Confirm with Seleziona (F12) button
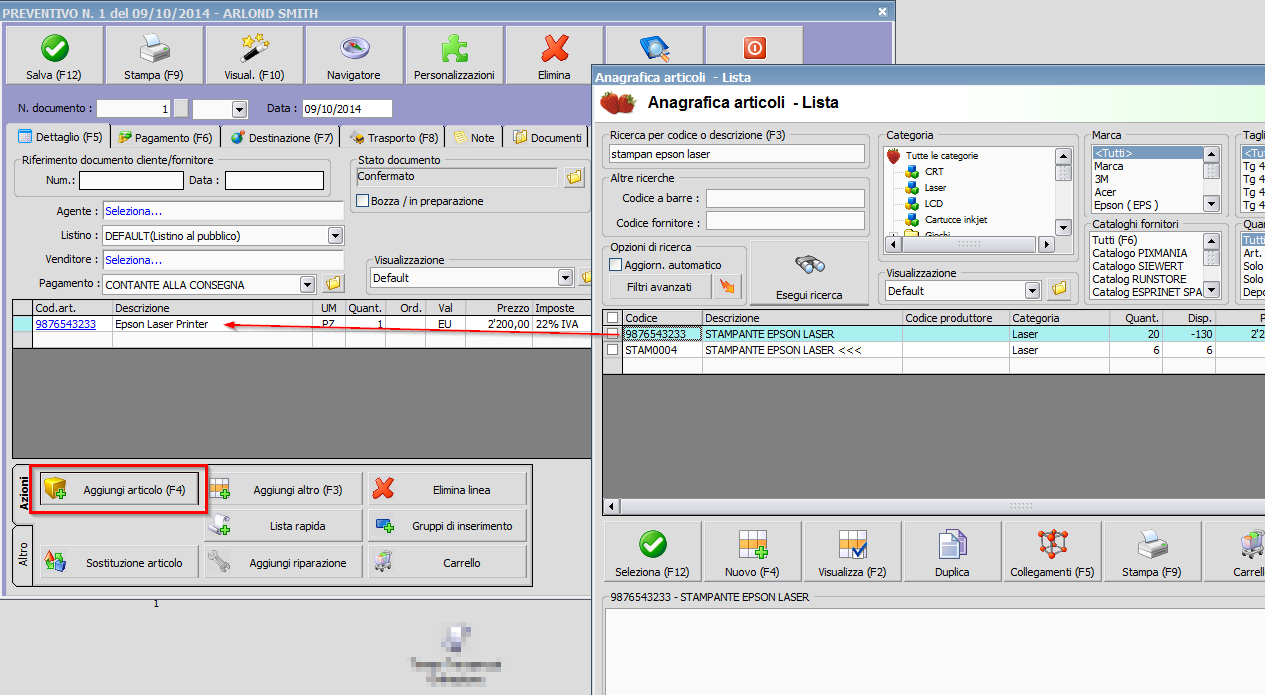The image size is (1265, 695). tap(652, 553)
